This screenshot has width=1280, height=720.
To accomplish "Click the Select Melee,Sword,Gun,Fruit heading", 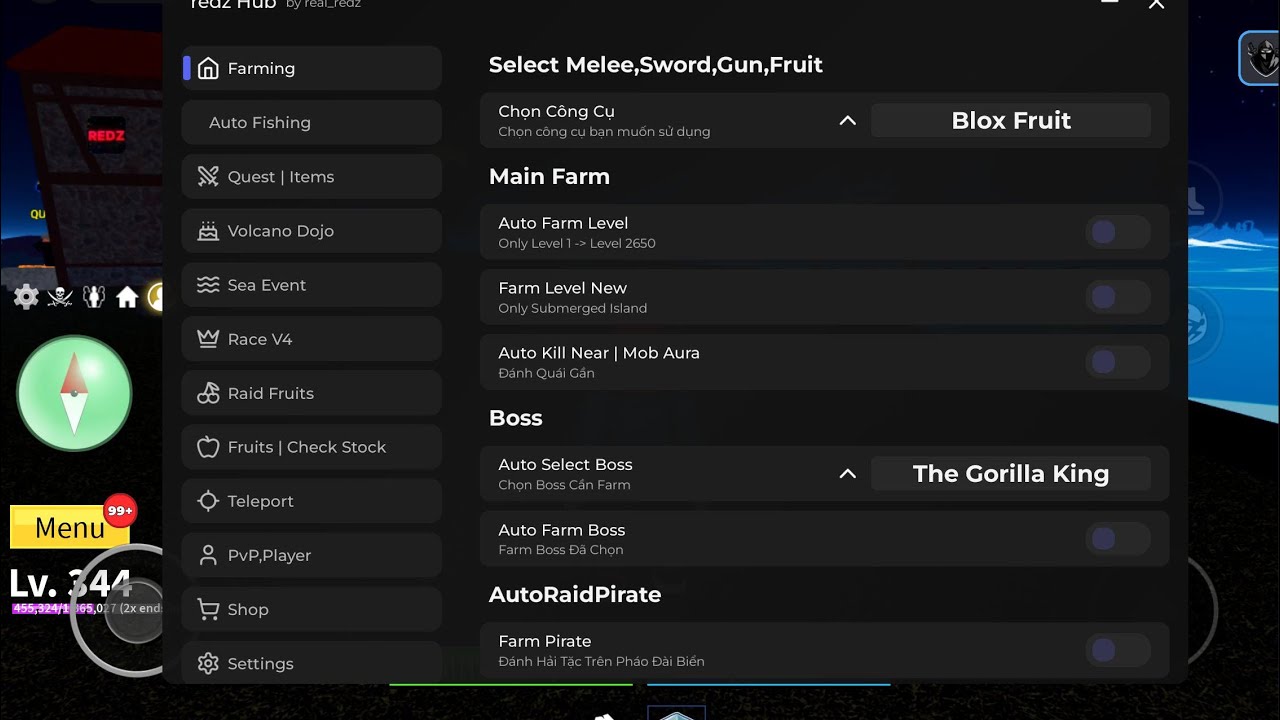I will (656, 65).
